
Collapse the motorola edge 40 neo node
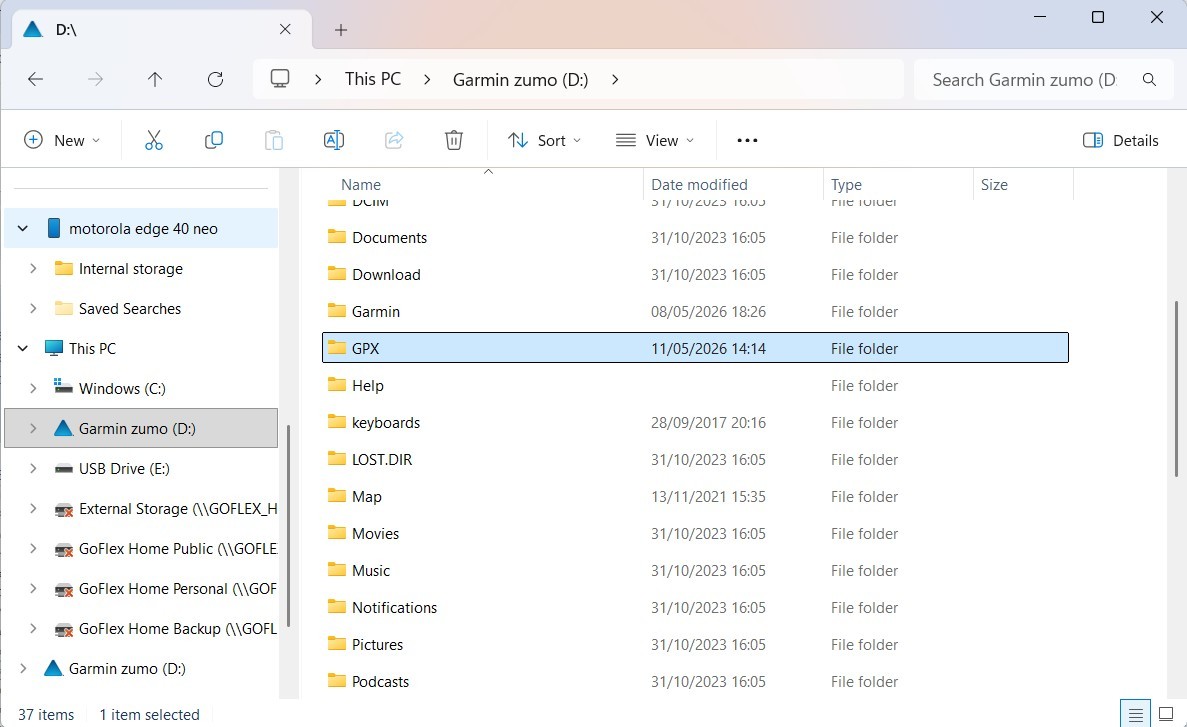[x=23, y=228]
